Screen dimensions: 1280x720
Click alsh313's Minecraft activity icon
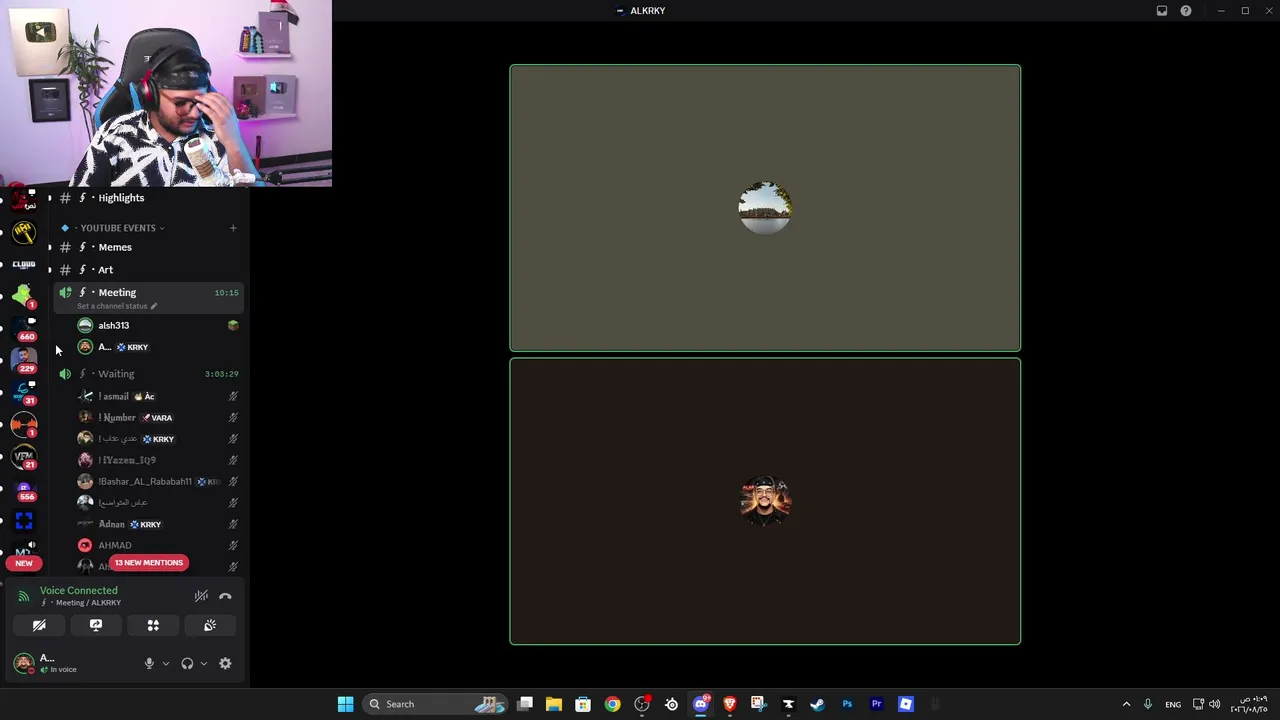click(x=233, y=325)
